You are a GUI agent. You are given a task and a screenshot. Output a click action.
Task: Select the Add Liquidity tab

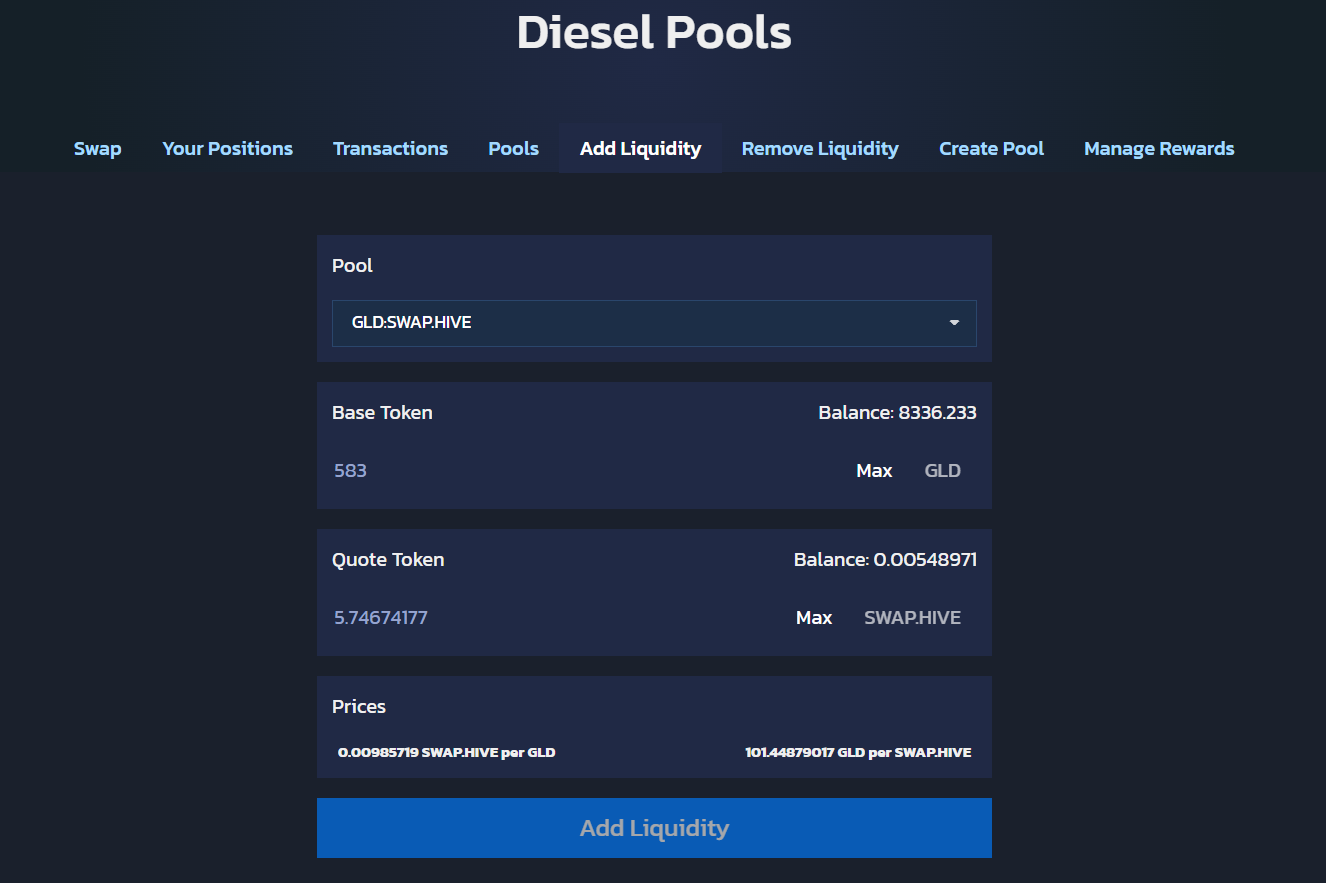click(640, 149)
